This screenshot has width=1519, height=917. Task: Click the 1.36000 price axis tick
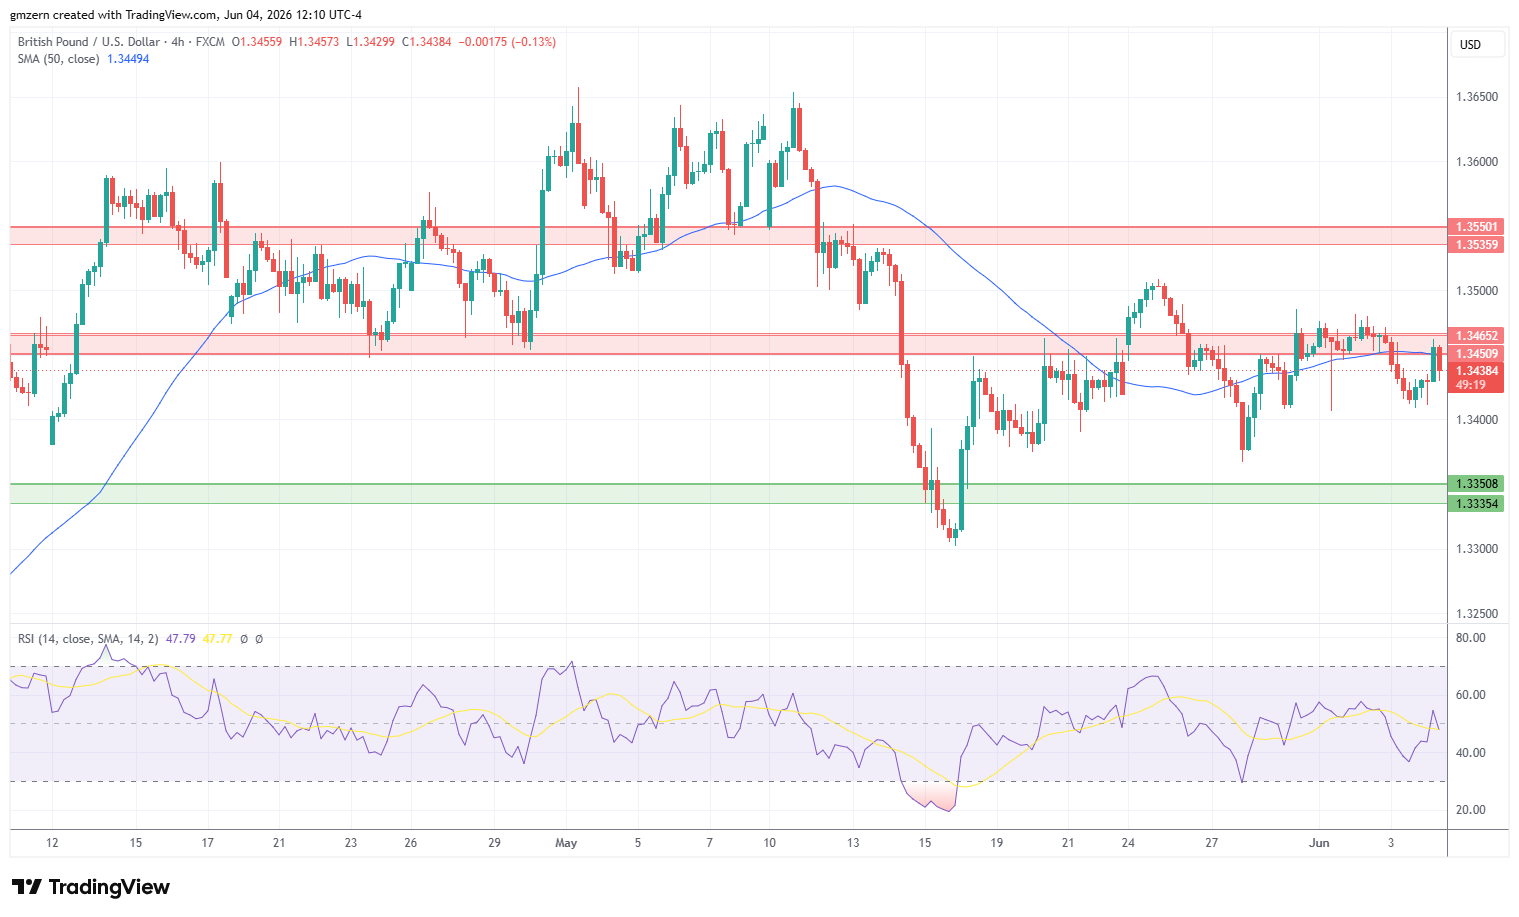coord(1477,162)
